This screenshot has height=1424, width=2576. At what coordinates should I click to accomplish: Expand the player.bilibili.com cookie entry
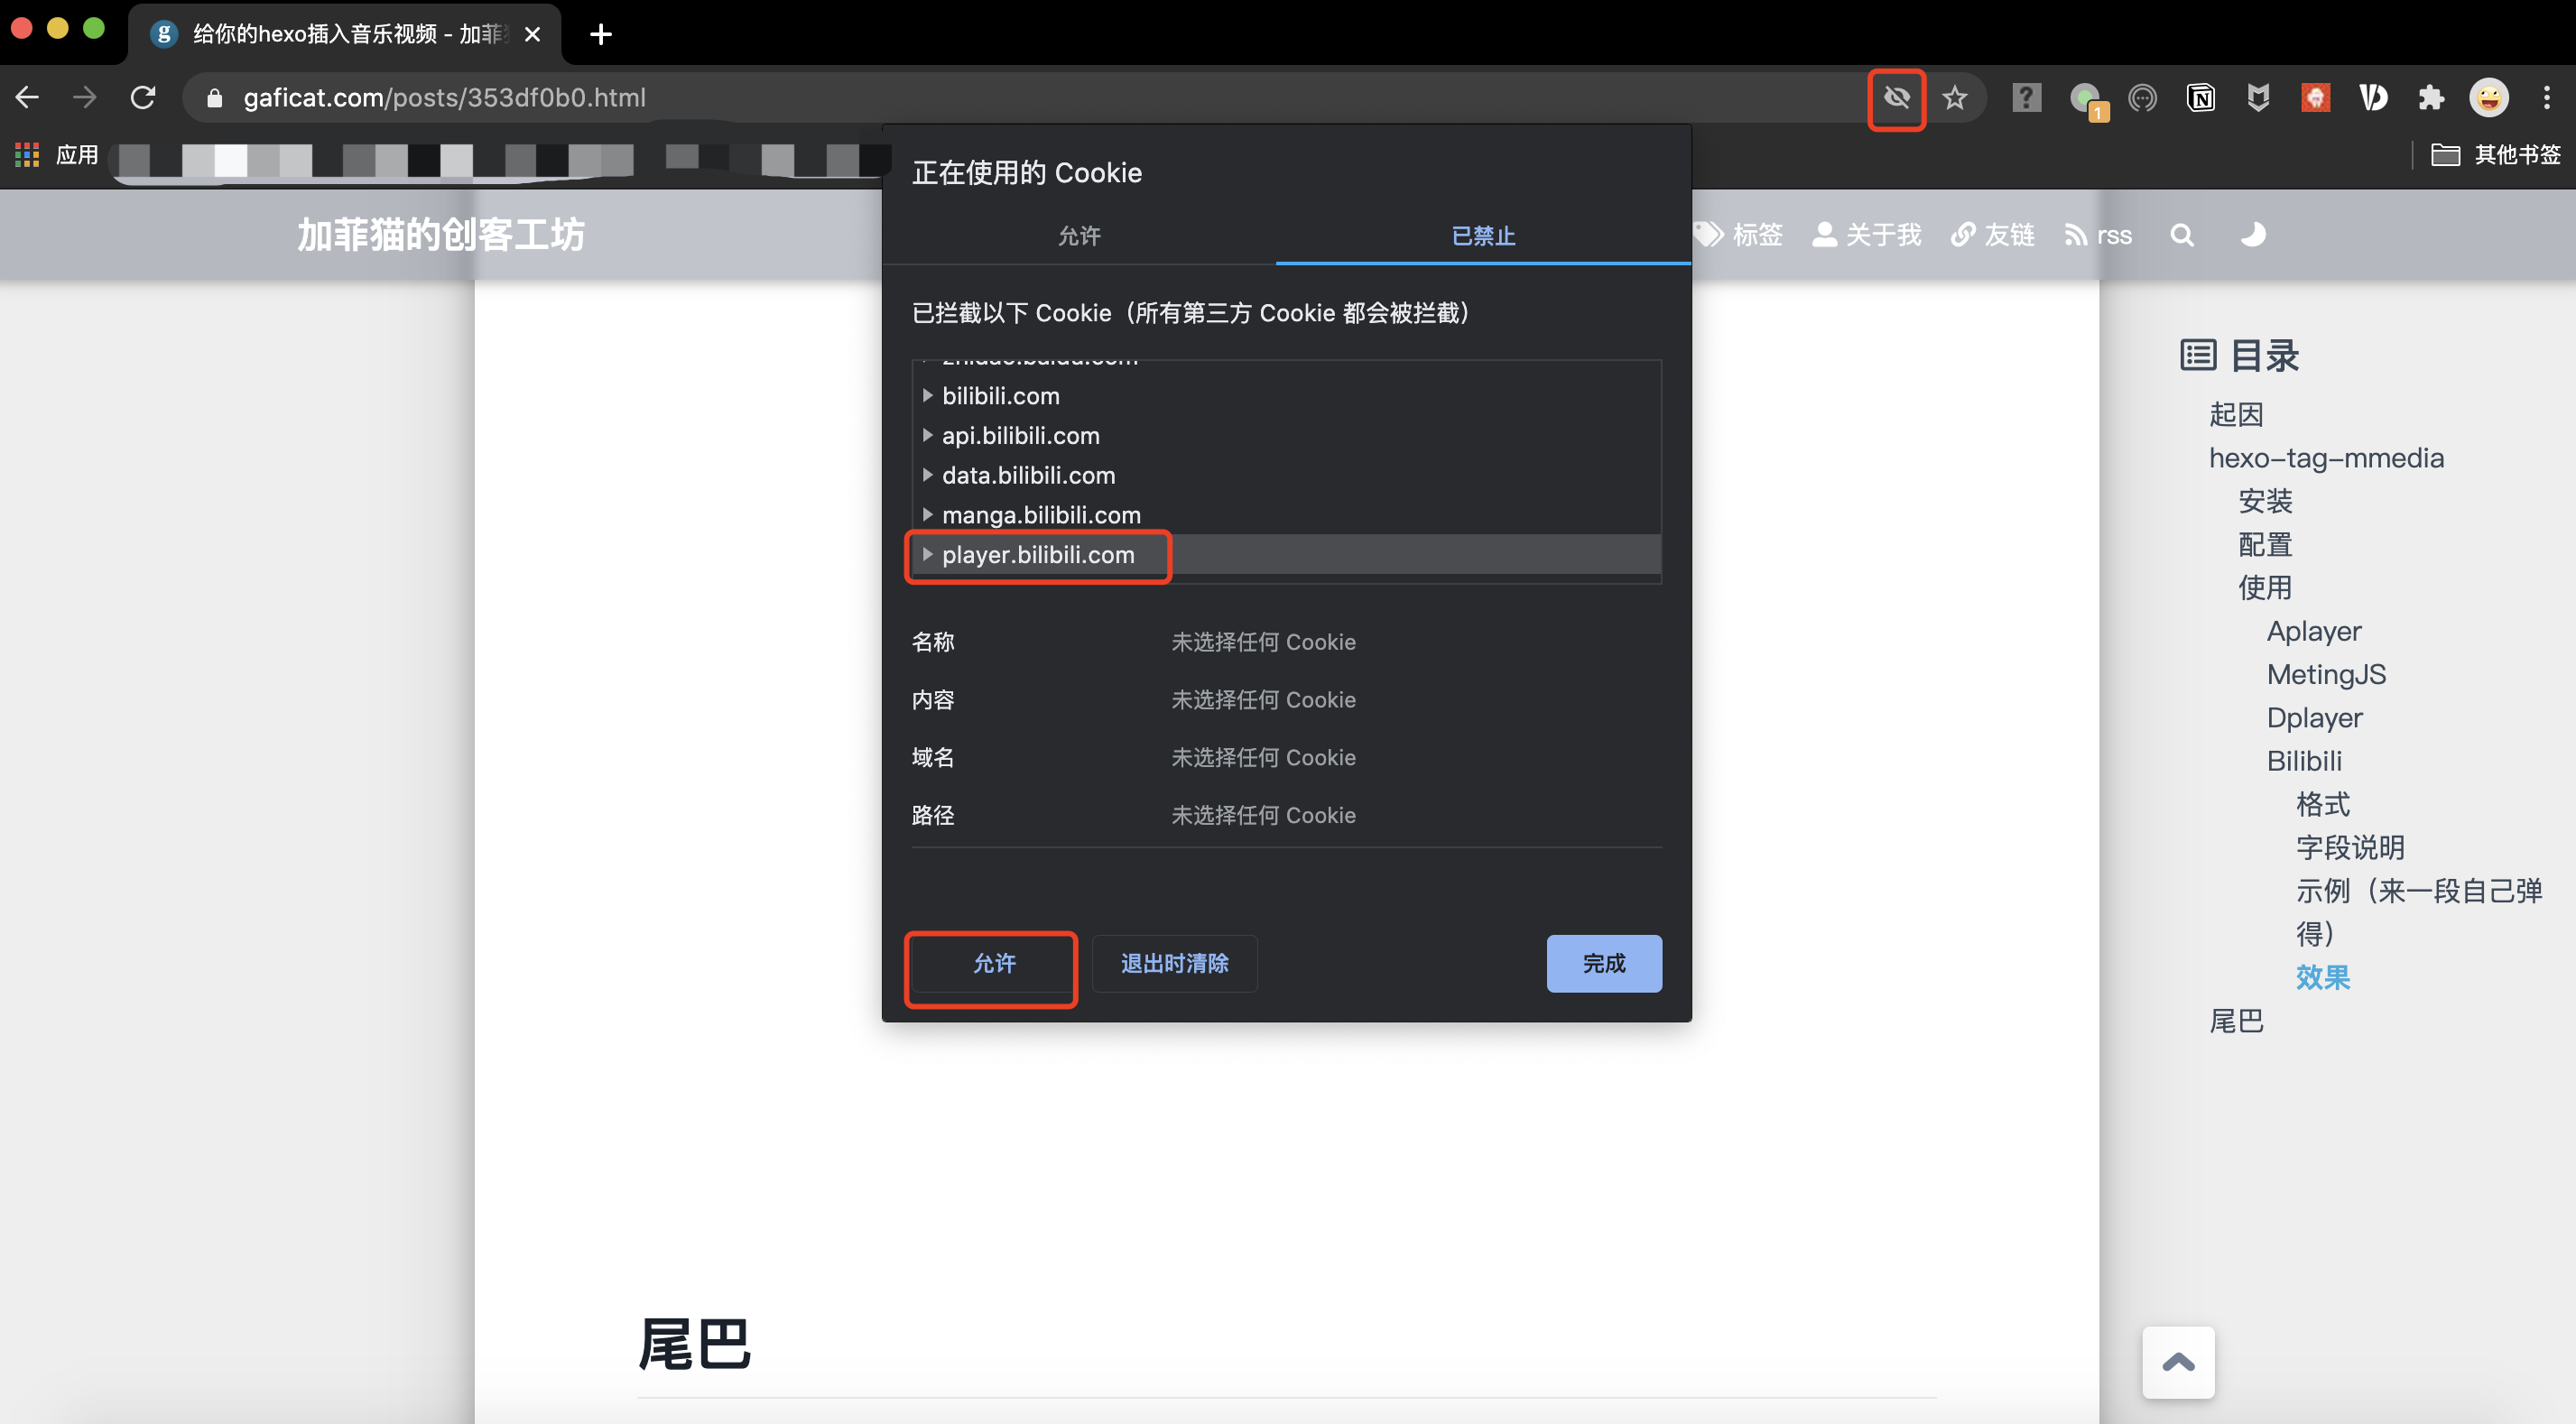pyautogui.click(x=927, y=554)
